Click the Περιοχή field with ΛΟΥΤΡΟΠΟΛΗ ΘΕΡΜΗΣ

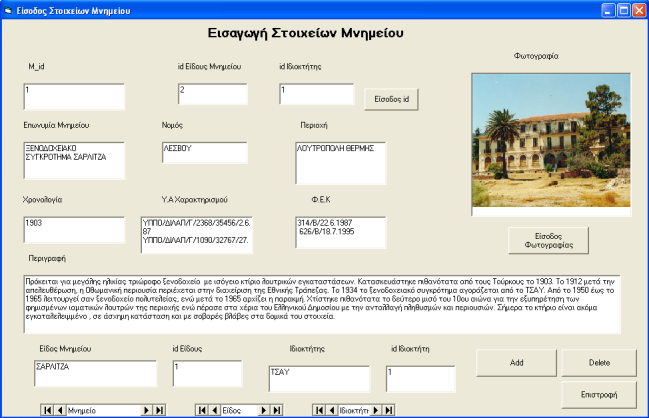coord(341,163)
